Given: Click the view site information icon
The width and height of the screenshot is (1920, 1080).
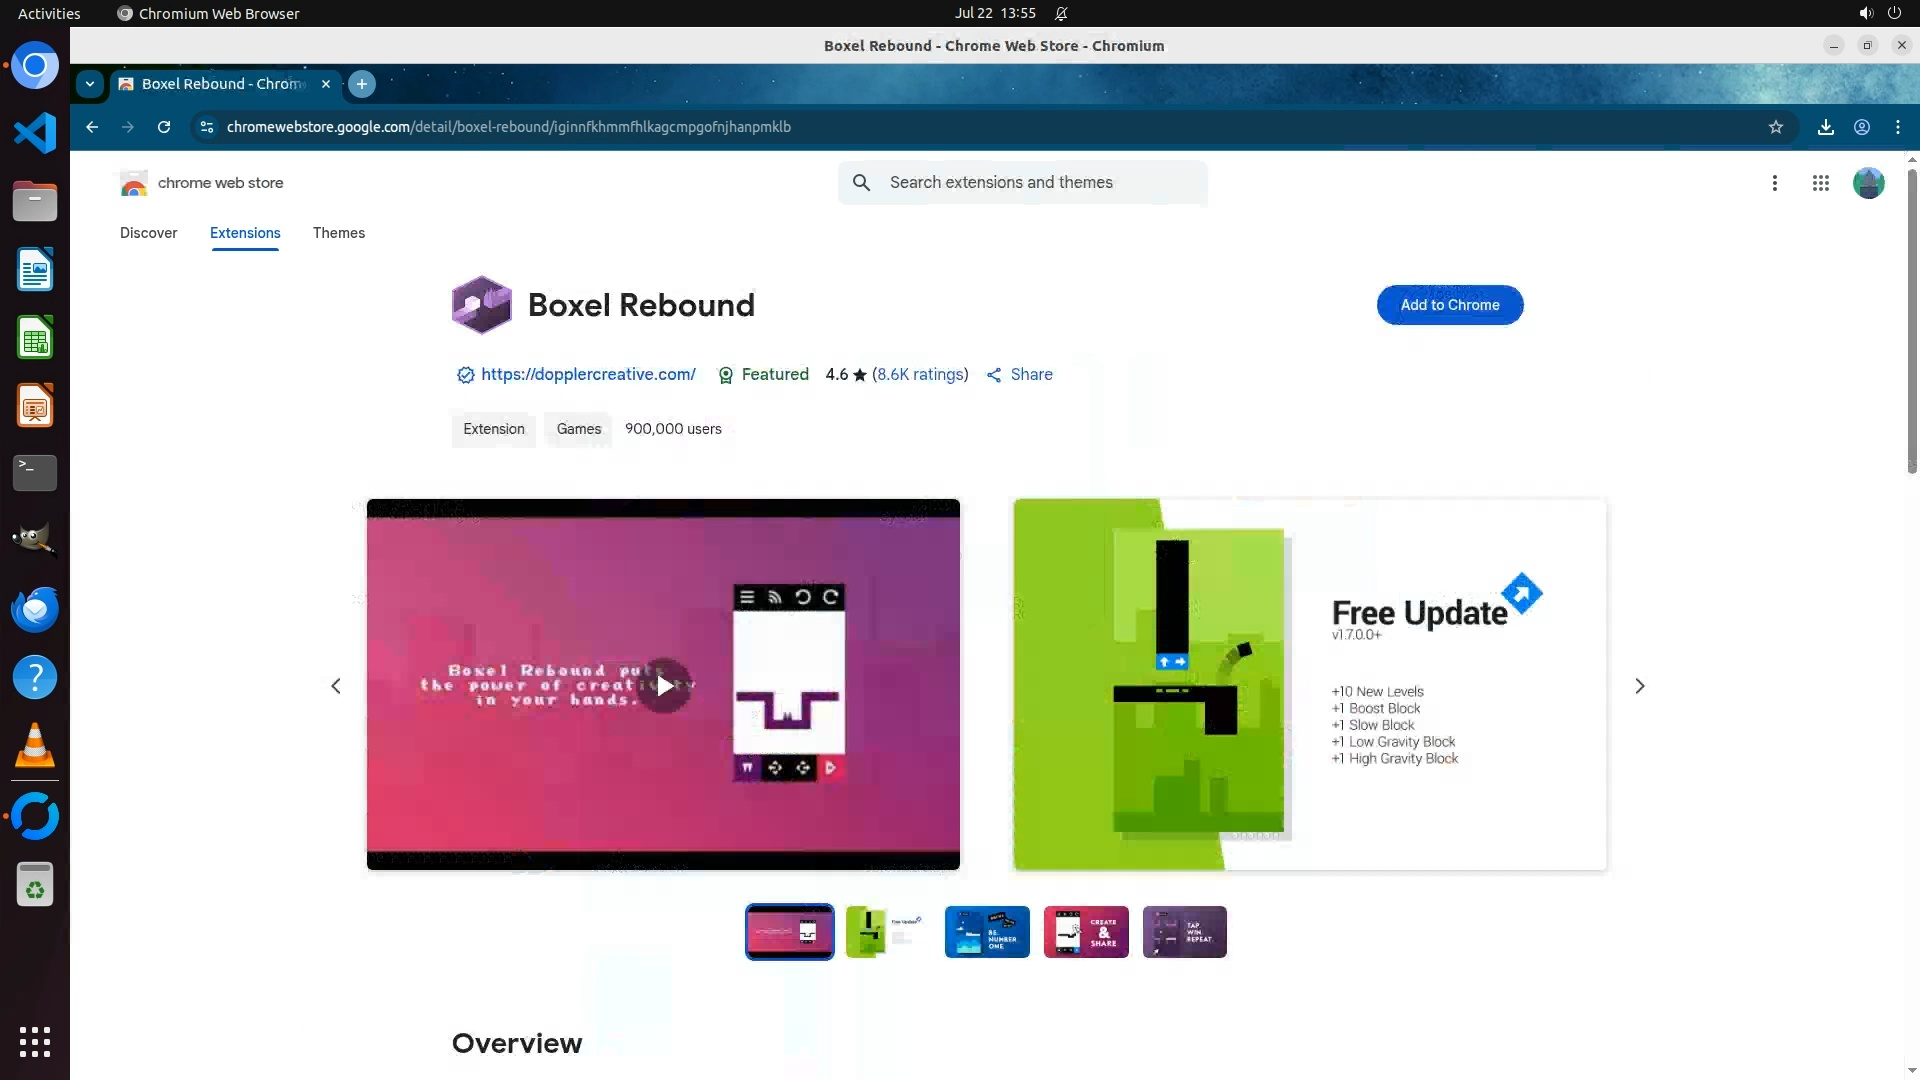Looking at the screenshot, I should [207, 127].
